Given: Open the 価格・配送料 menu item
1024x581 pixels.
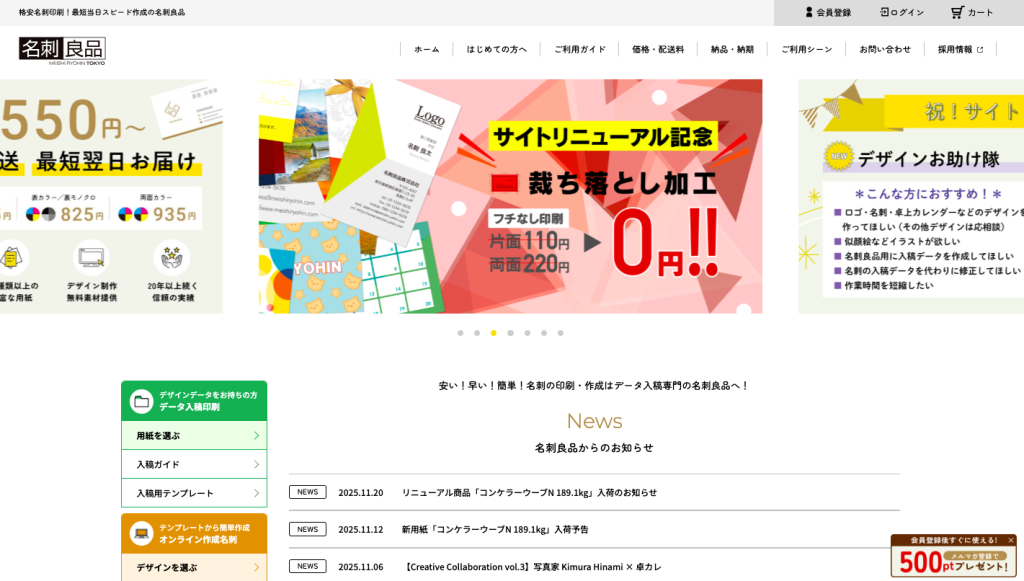Looking at the screenshot, I should [x=658, y=49].
